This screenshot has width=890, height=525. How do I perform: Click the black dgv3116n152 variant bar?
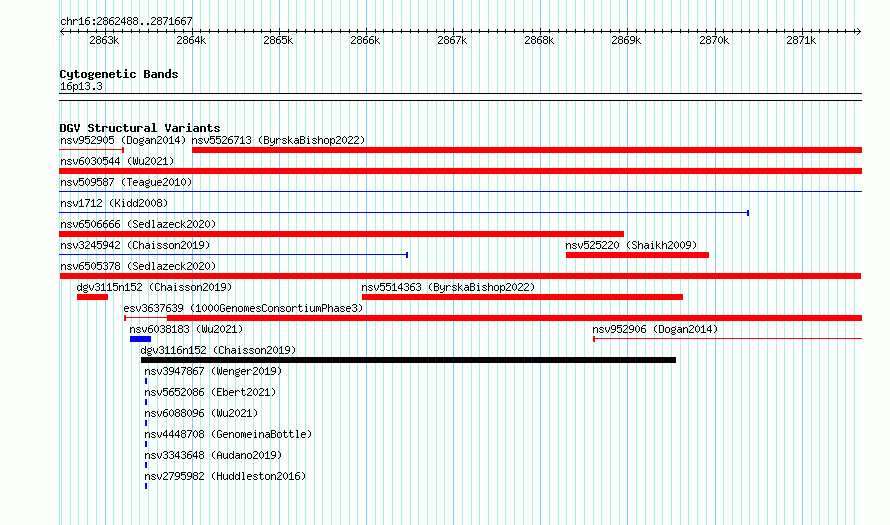[408, 360]
